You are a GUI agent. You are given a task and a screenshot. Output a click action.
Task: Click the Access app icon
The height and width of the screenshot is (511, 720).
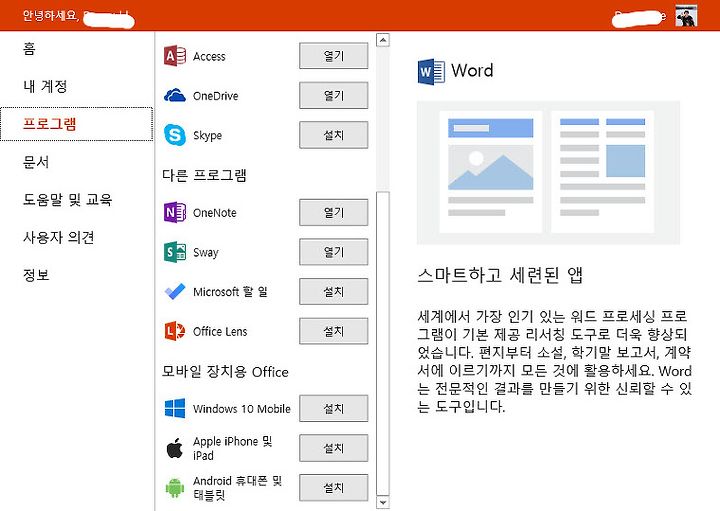pos(175,56)
